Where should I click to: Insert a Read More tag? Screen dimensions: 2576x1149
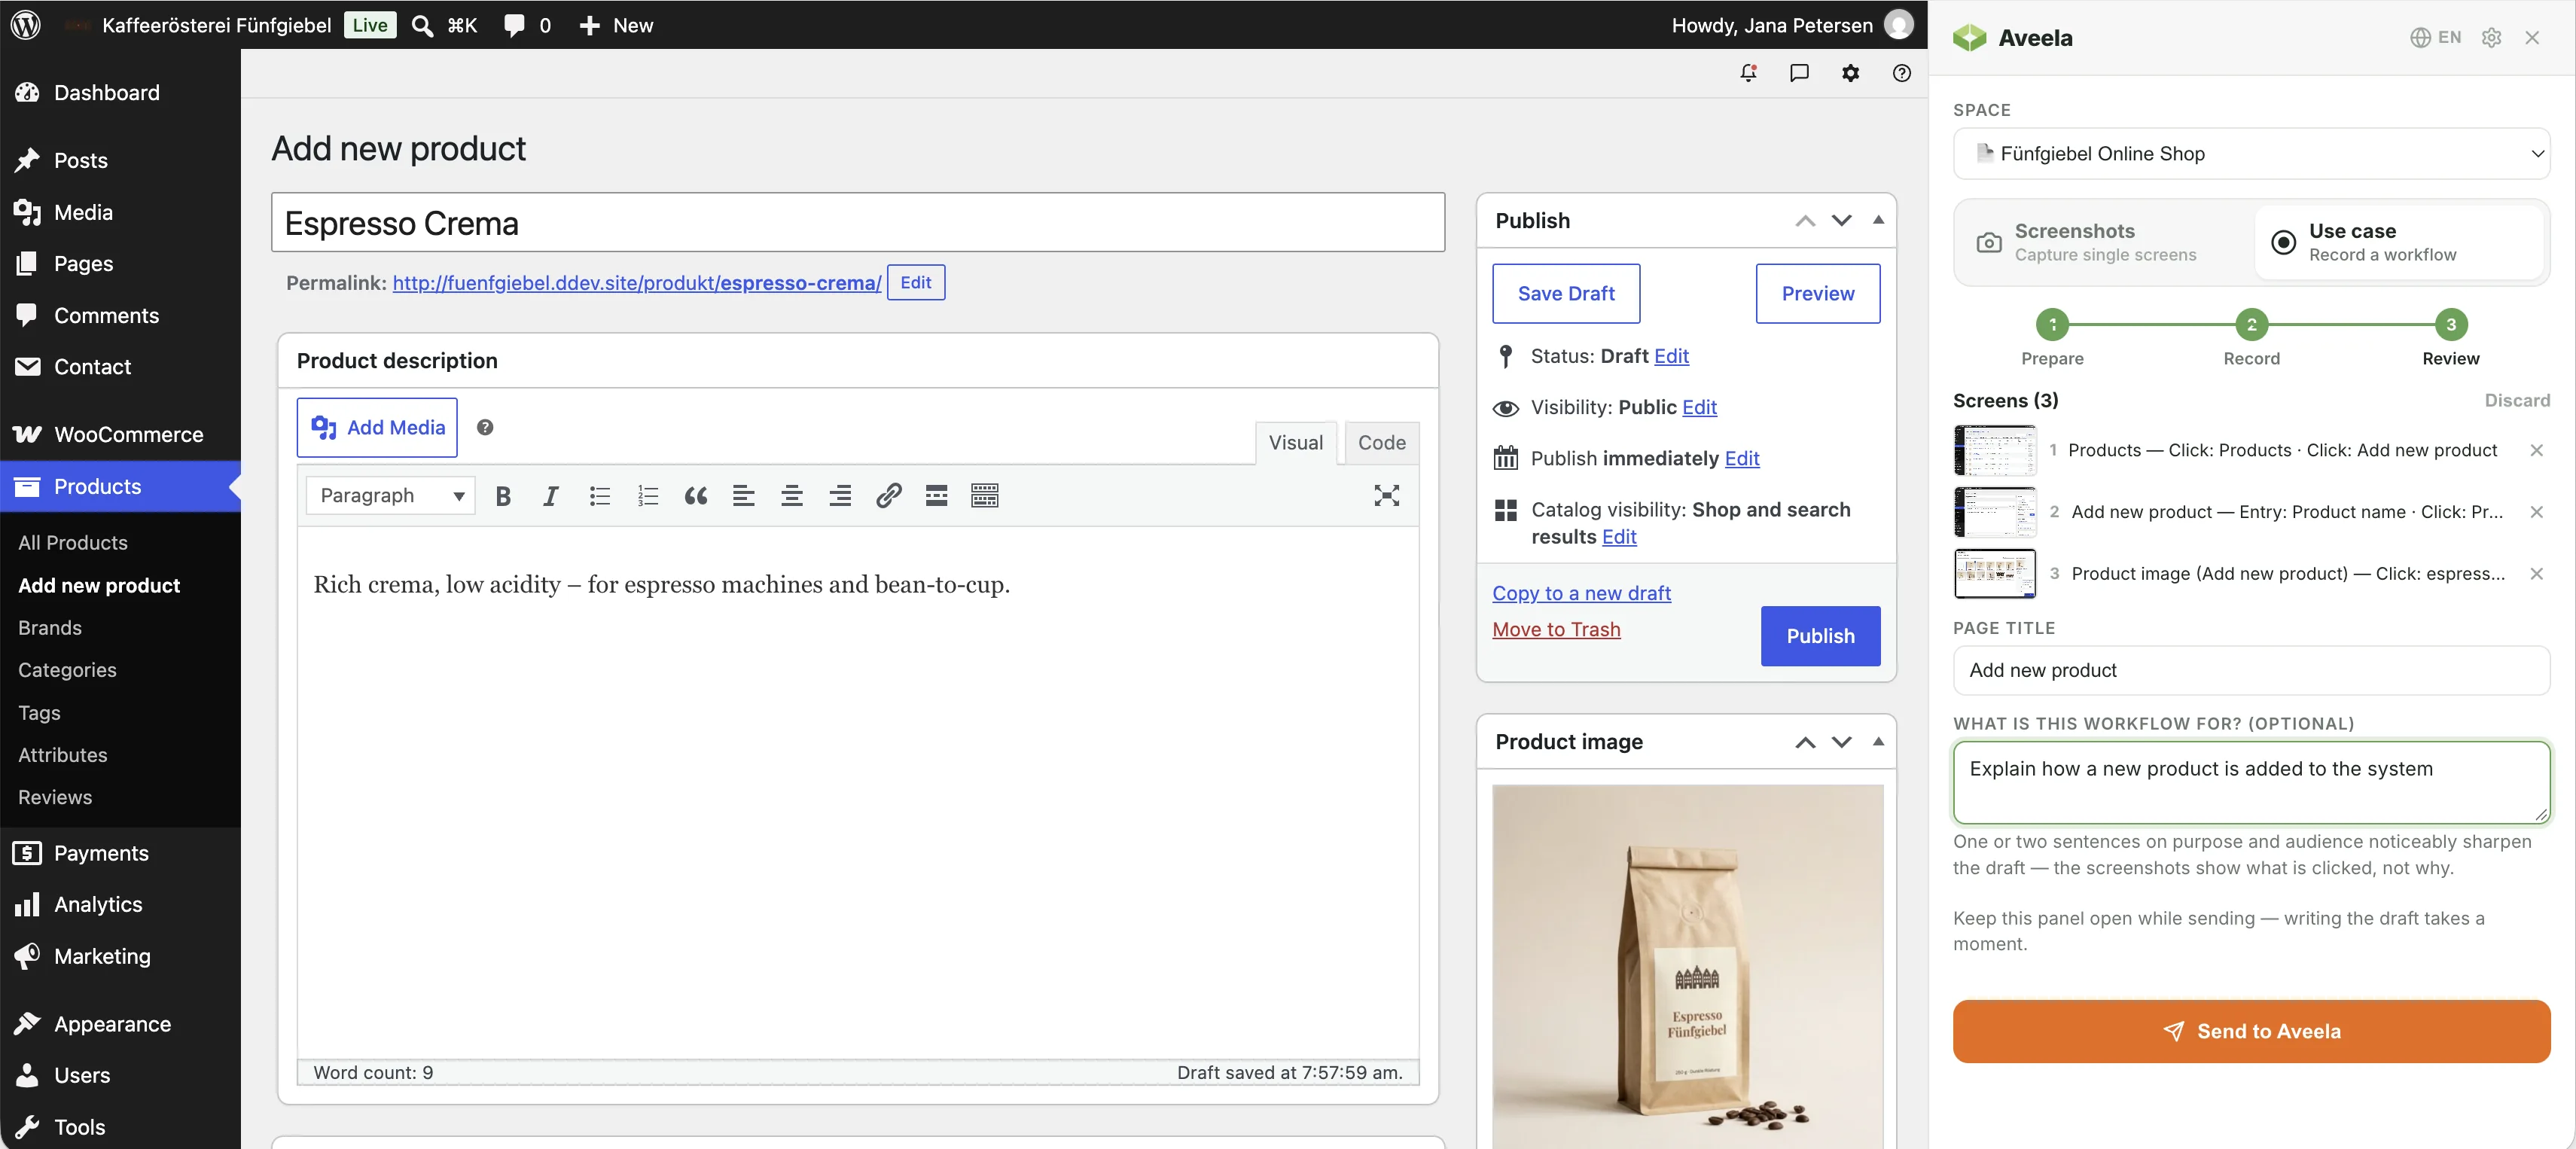[x=936, y=496]
